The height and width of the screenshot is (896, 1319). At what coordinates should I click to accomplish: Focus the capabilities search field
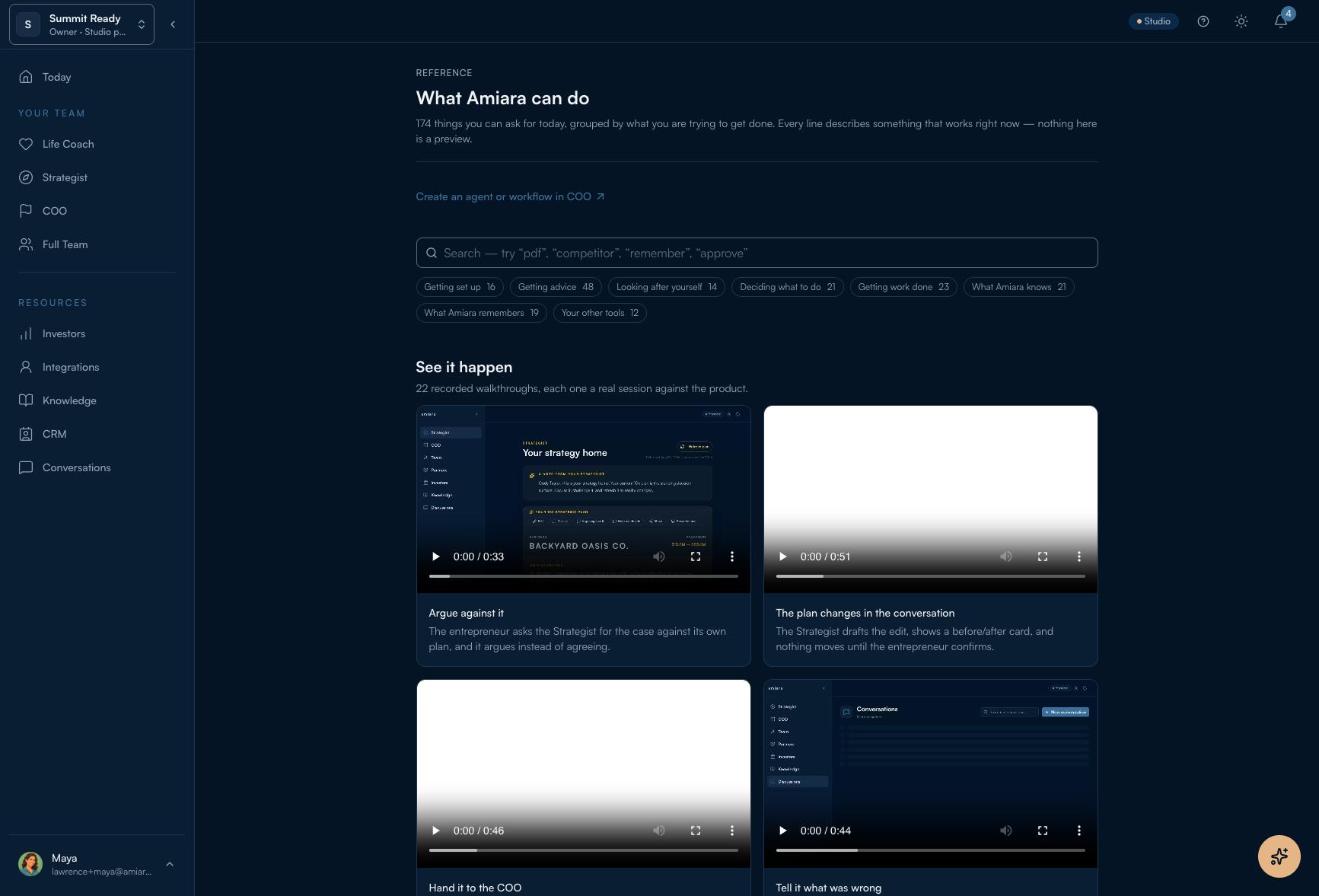coord(757,253)
